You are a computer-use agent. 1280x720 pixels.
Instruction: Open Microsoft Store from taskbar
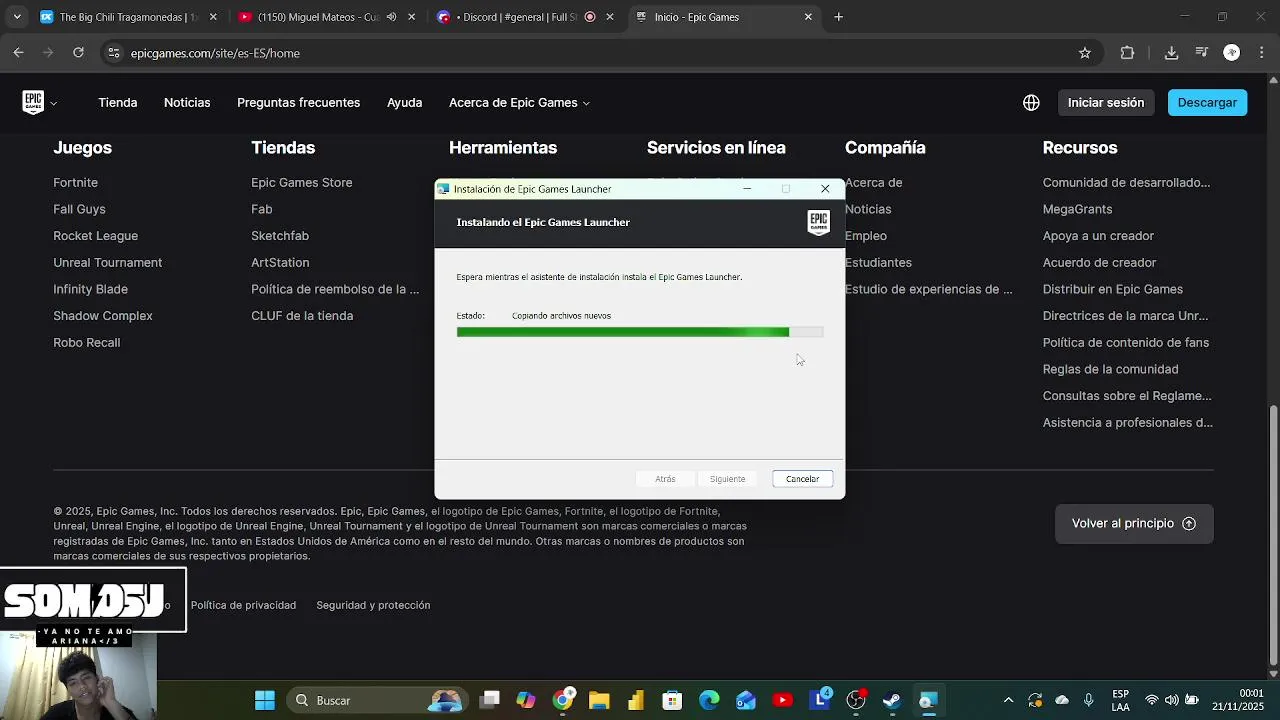672,700
